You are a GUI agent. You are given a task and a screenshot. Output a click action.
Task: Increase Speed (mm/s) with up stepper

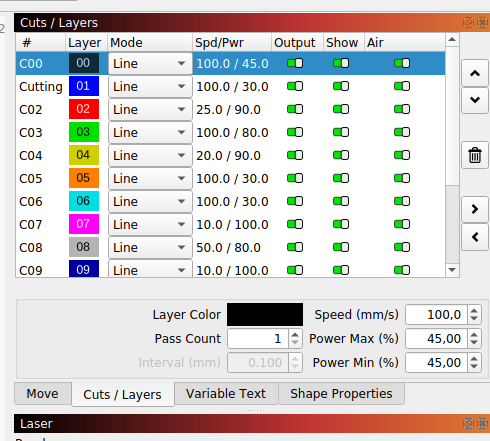474,311
